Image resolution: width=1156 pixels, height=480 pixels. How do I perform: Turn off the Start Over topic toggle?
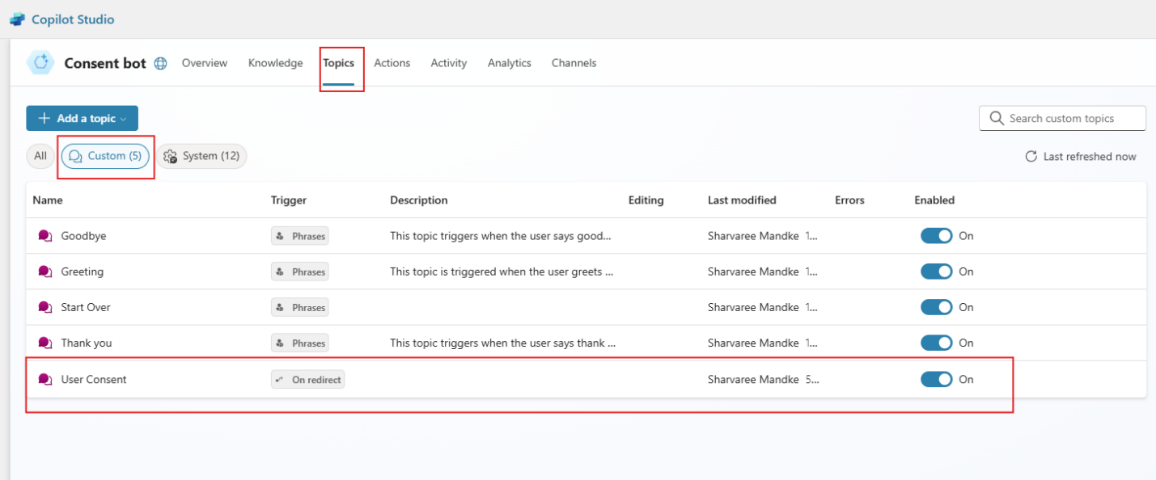(x=936, y=307)
